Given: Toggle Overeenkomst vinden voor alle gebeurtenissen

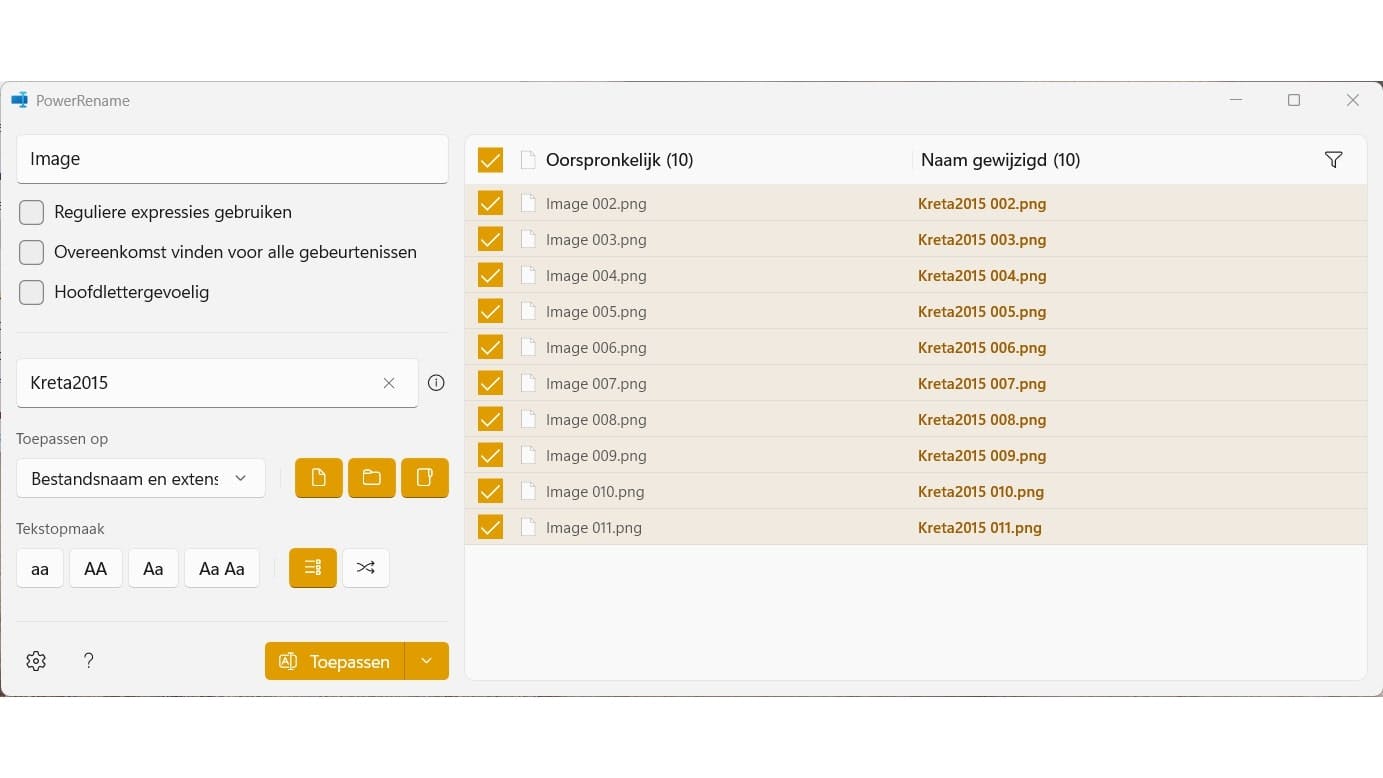Looking at the screenshot, I should click(32, 252).
